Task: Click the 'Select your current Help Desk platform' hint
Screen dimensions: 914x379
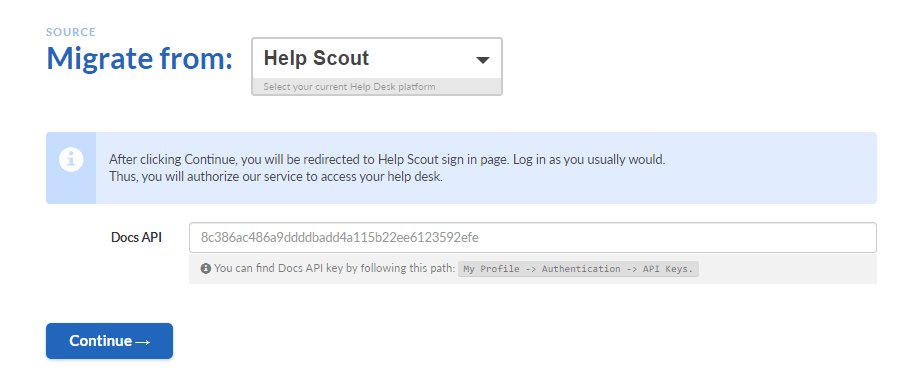Action: tap(349, 87)
